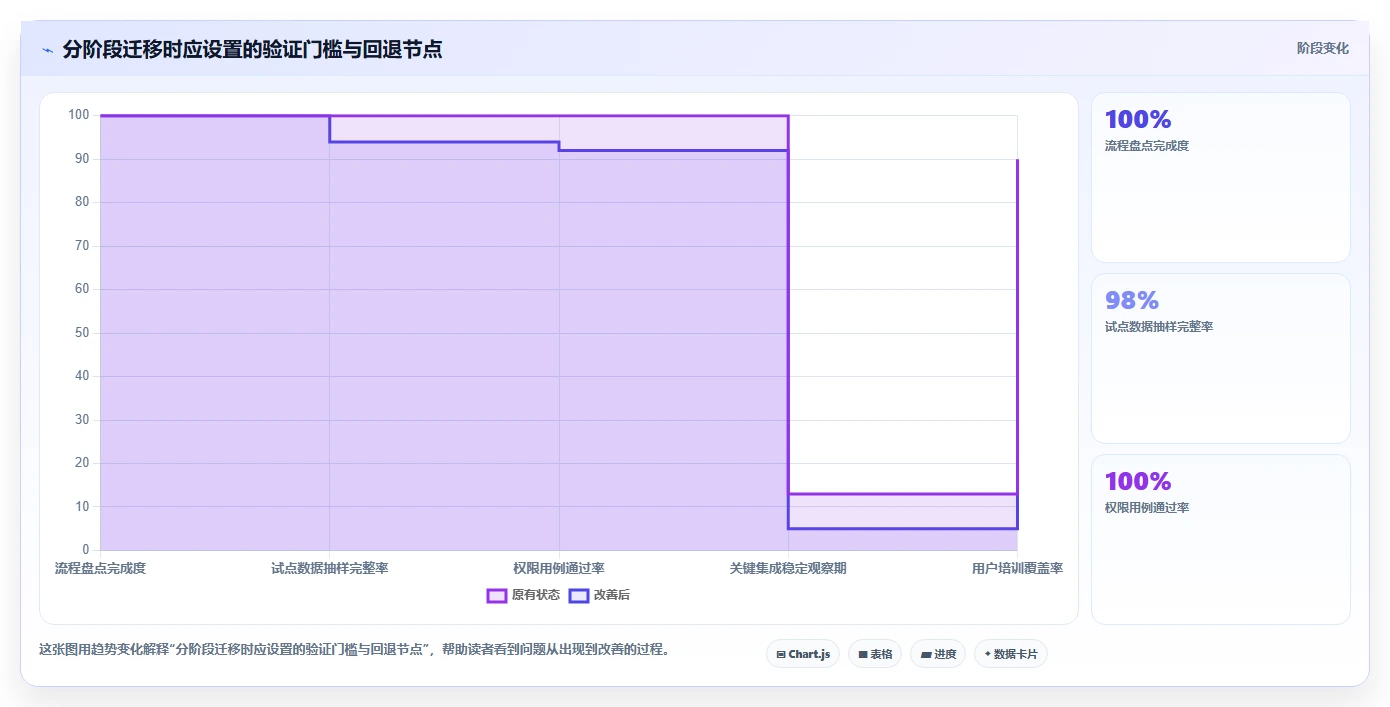Click the 阶段变化 label in header
Viewport: 1390px width, 707px height.
[x=1323, y=48]
